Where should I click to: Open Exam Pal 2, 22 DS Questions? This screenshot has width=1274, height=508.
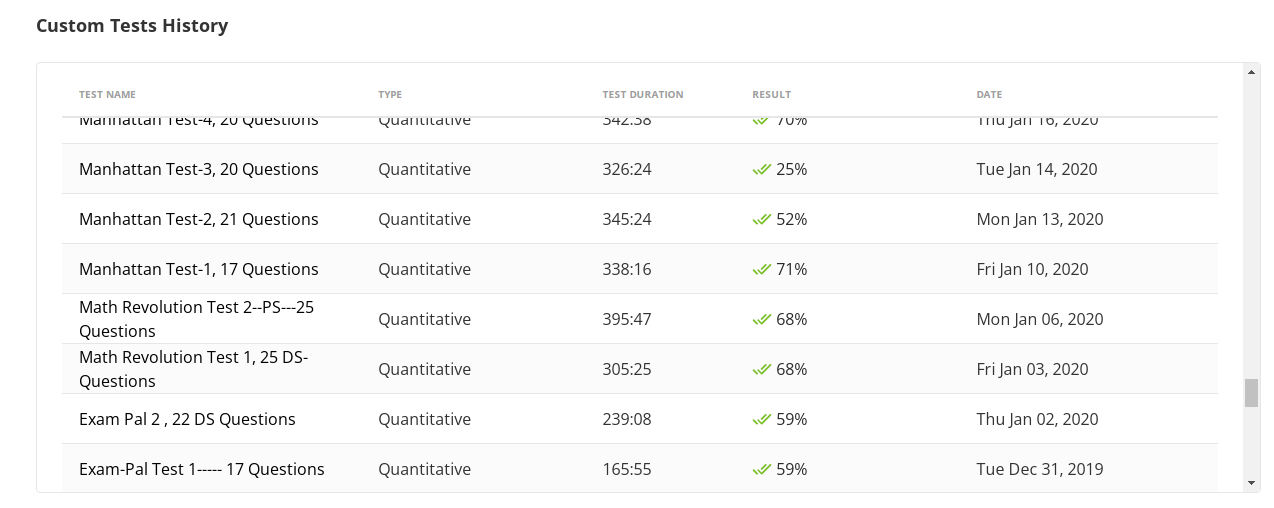pyautogui.click(x=187, y=420)
